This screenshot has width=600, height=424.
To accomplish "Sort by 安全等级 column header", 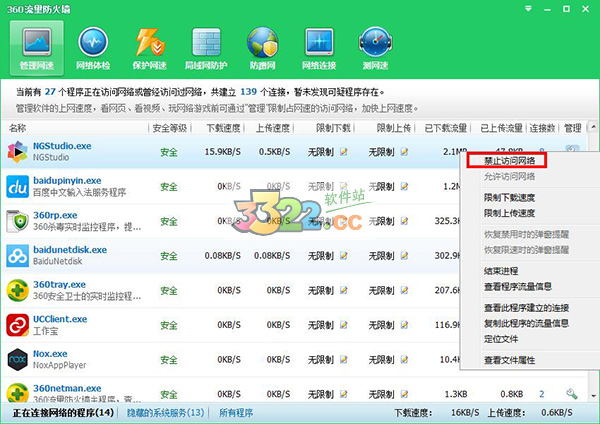I will point(170,128).
